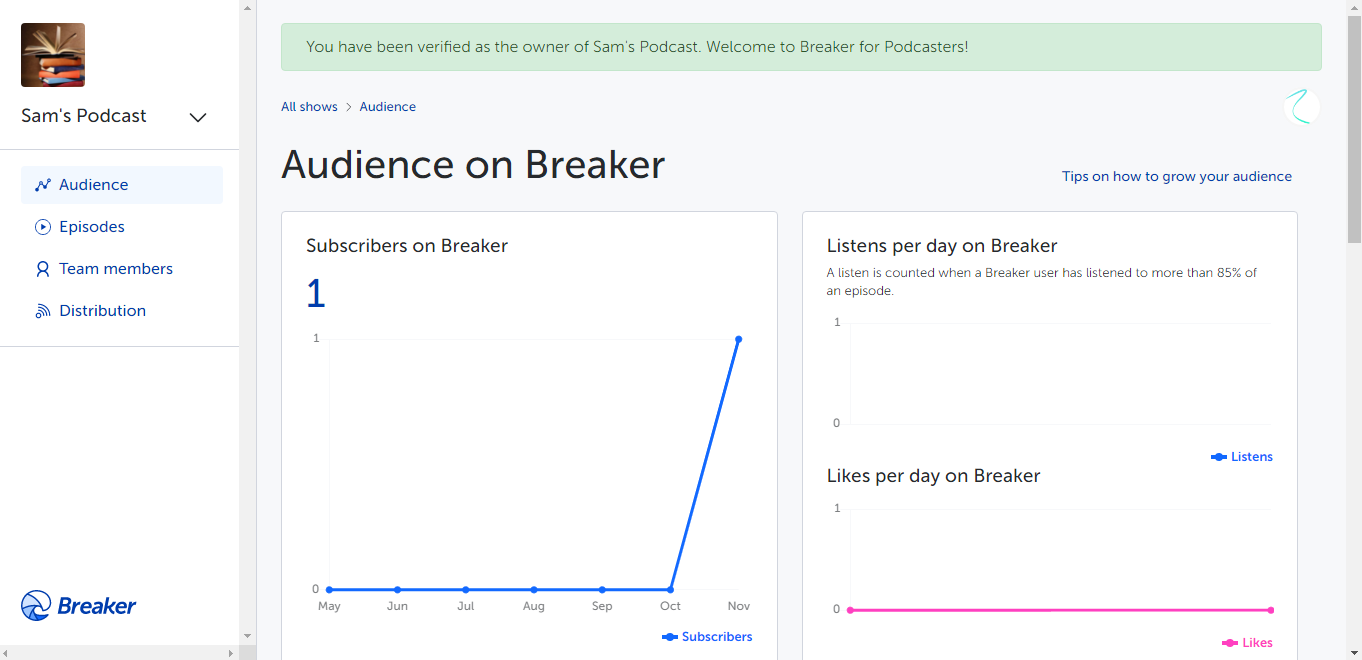Click the May data point on subscribers chart
The width and height of the screenshot is (1362, 660).
[329, 589]
